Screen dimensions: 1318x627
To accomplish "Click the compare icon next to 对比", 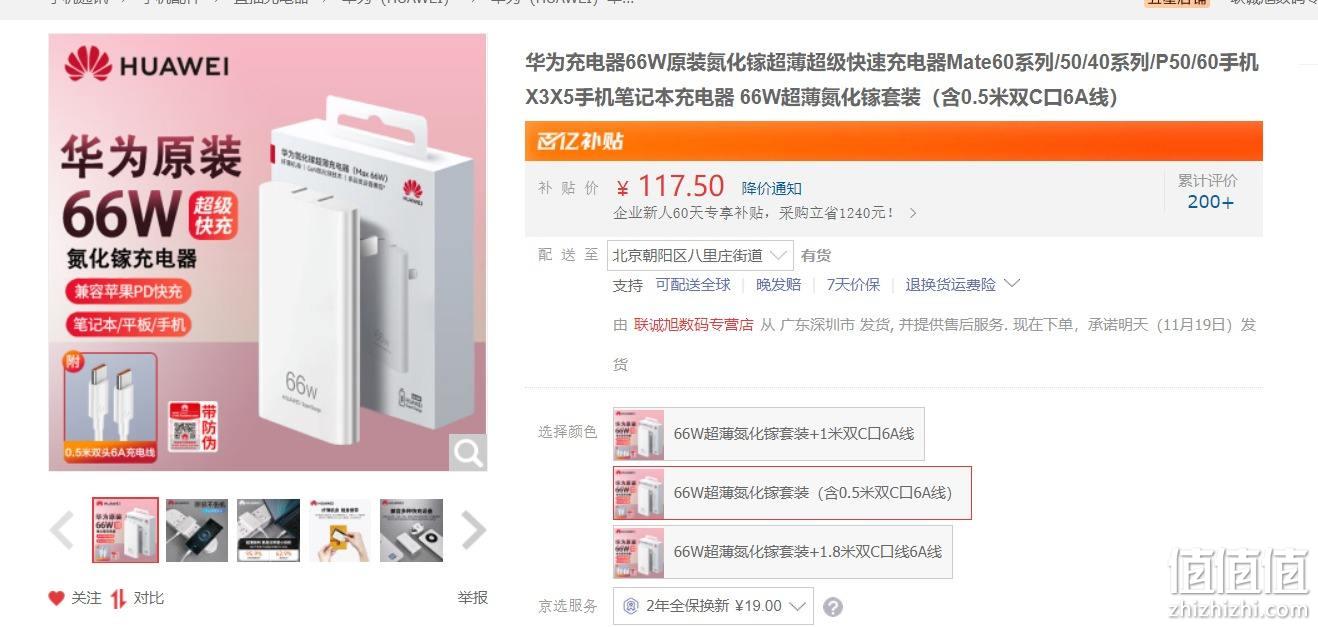I will tap(119, 598).
